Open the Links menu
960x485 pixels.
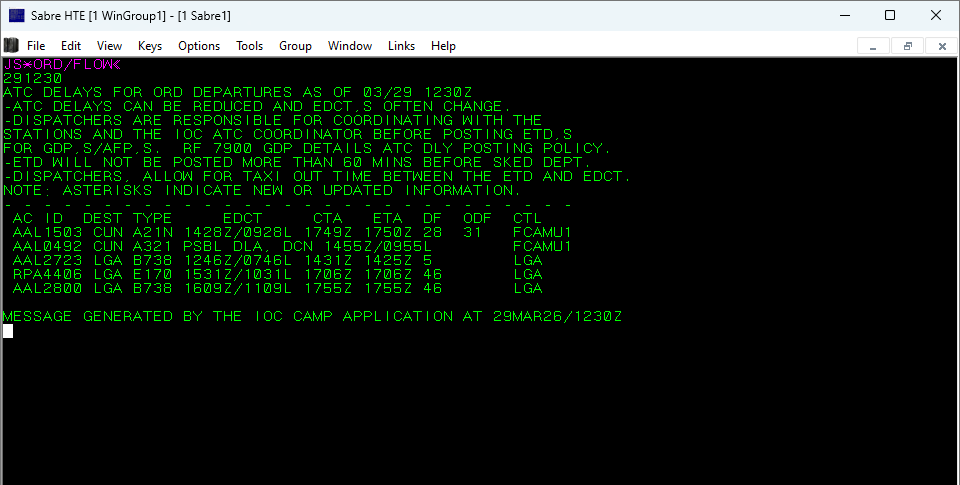(401, 46)
